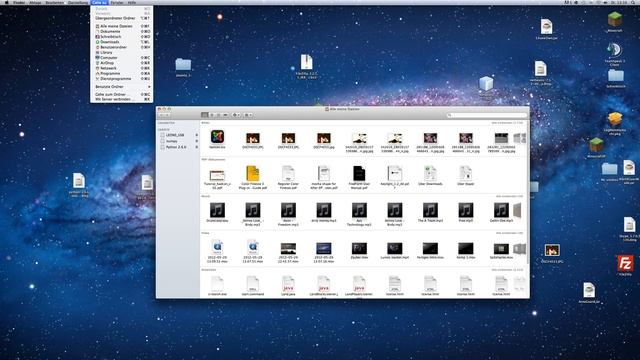Click show-all link for Filme section
The height and width of the screenshot is (360, 640).
click(509, 233)
